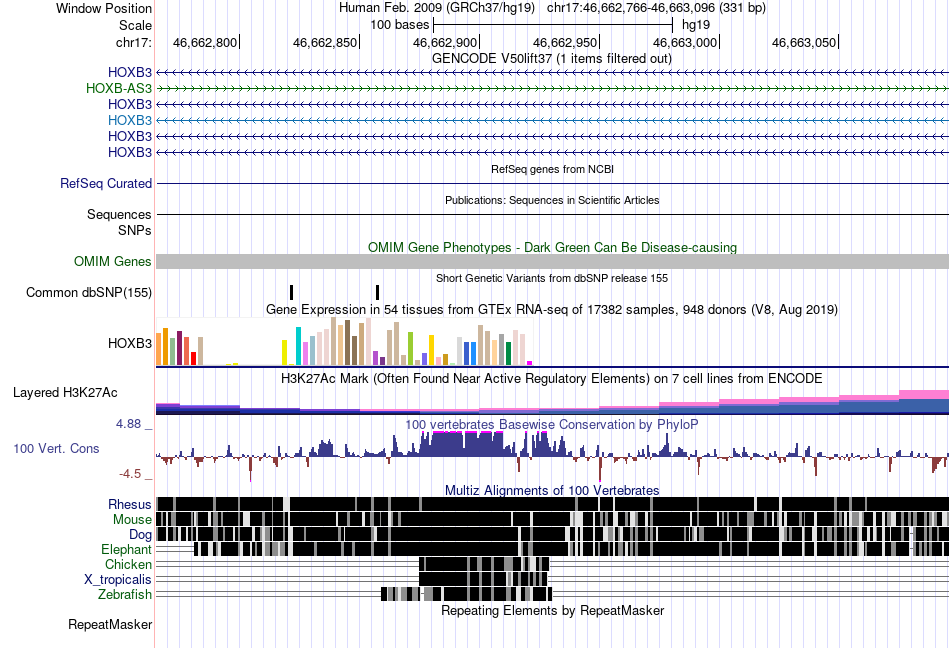Select the SNPs track label
950x648 pixels.
click(x=135, y=230)
